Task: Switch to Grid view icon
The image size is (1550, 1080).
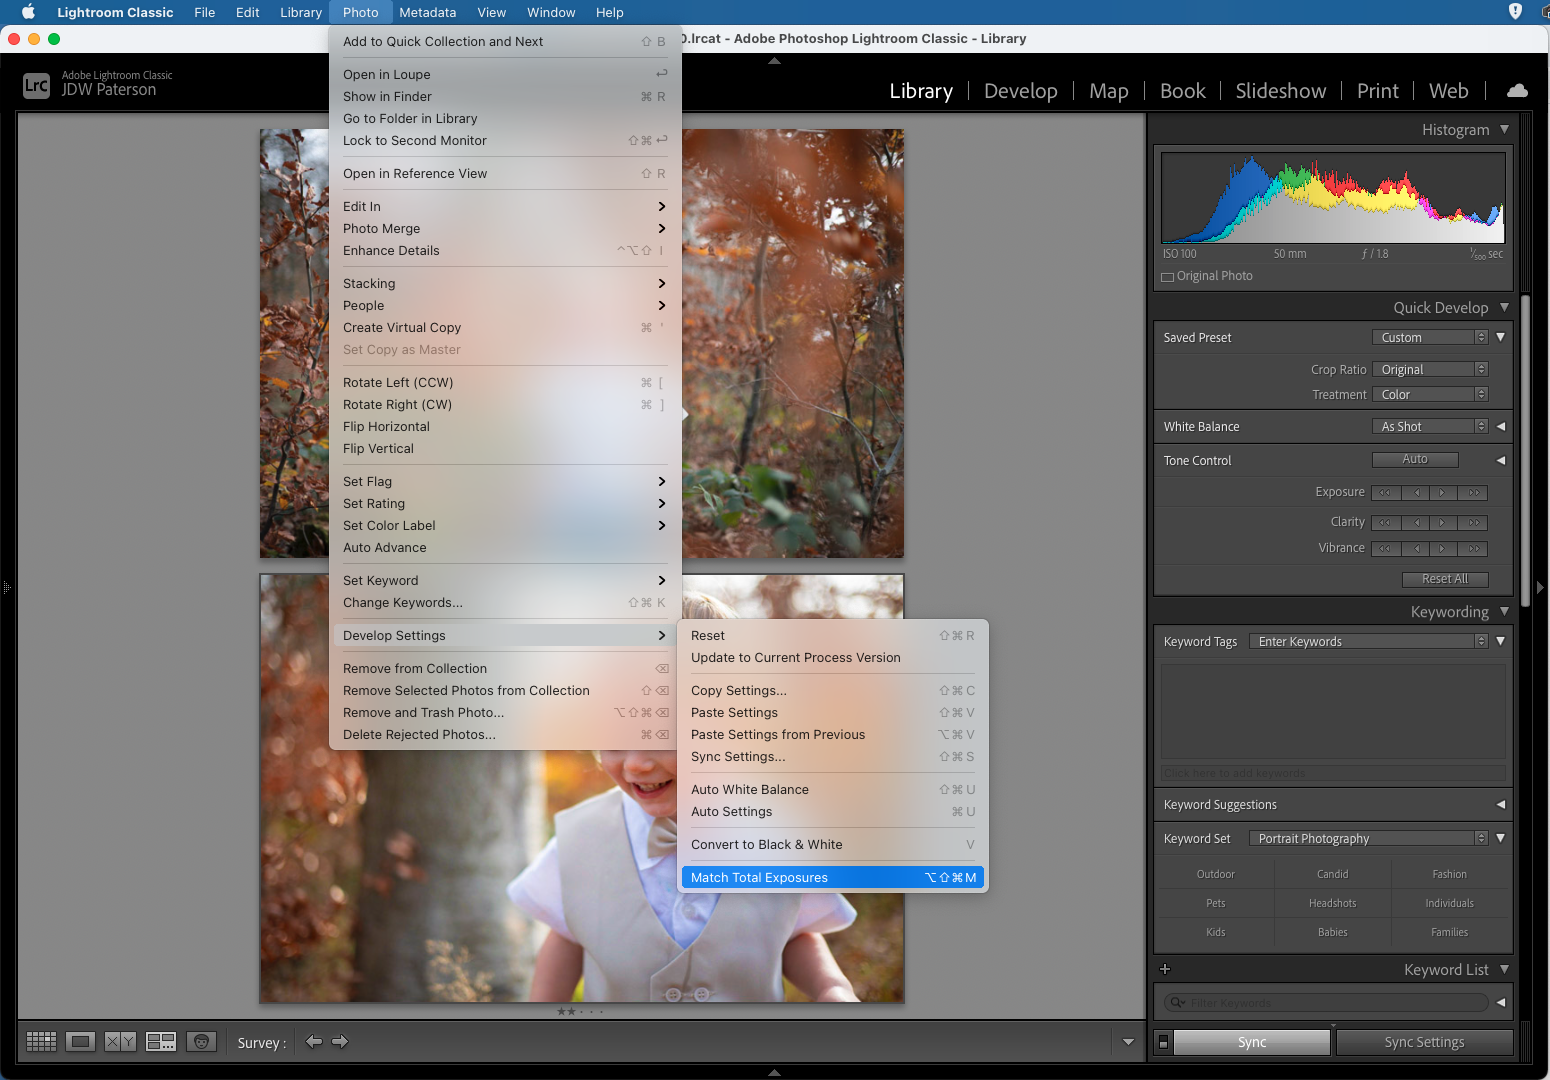Action: [x=41, y=1042]
